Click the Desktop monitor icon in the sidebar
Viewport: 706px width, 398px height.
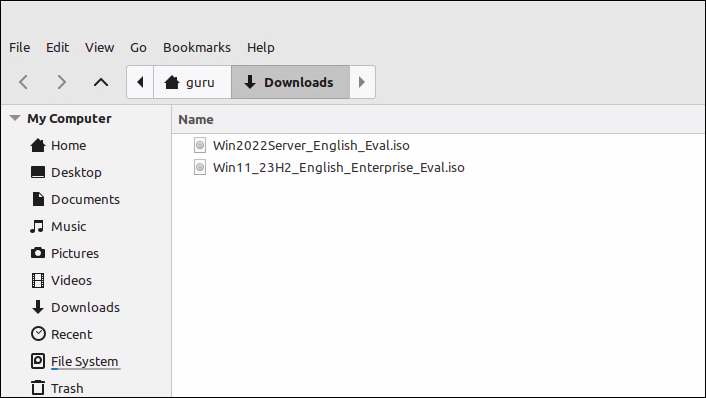point(38,172)
